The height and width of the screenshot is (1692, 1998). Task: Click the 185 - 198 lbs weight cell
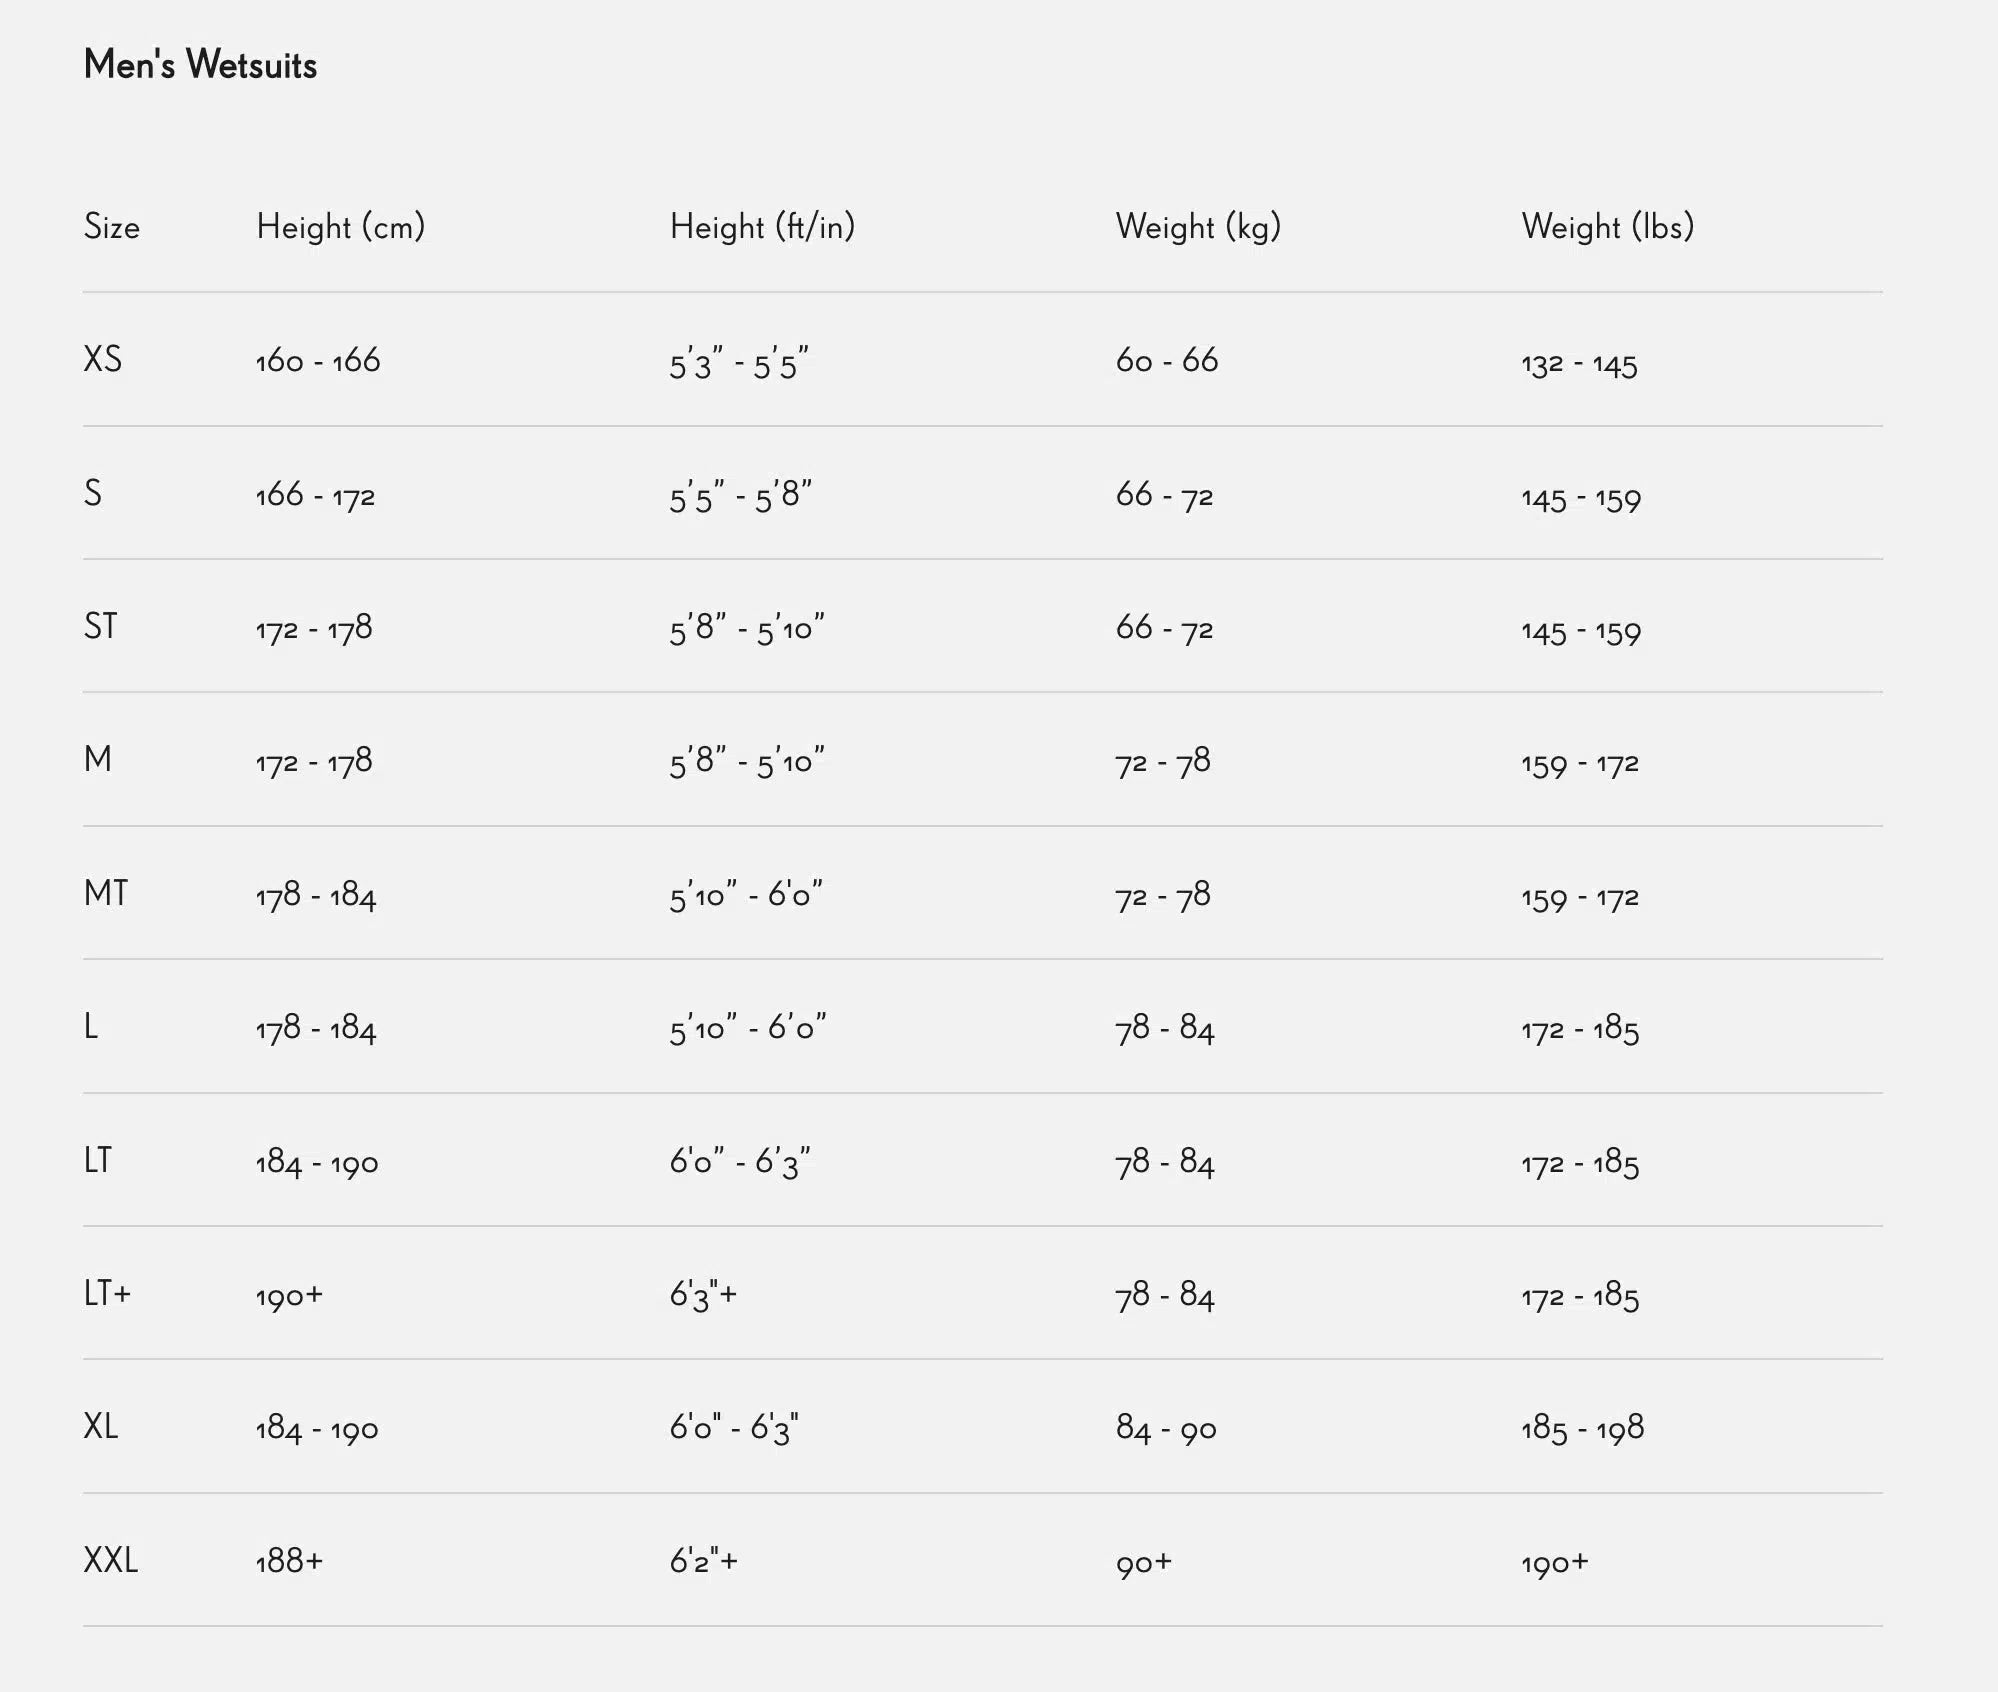pyautogui.click(x=1582, y=1428)
